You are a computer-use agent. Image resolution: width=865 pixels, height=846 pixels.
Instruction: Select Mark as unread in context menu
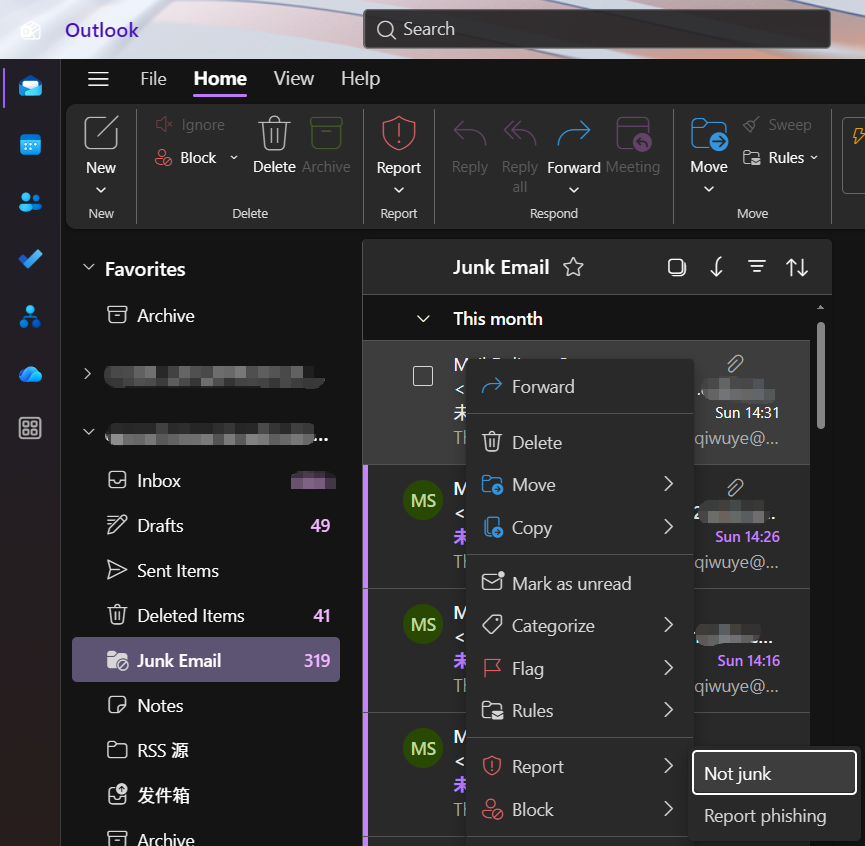click(571, 583)
